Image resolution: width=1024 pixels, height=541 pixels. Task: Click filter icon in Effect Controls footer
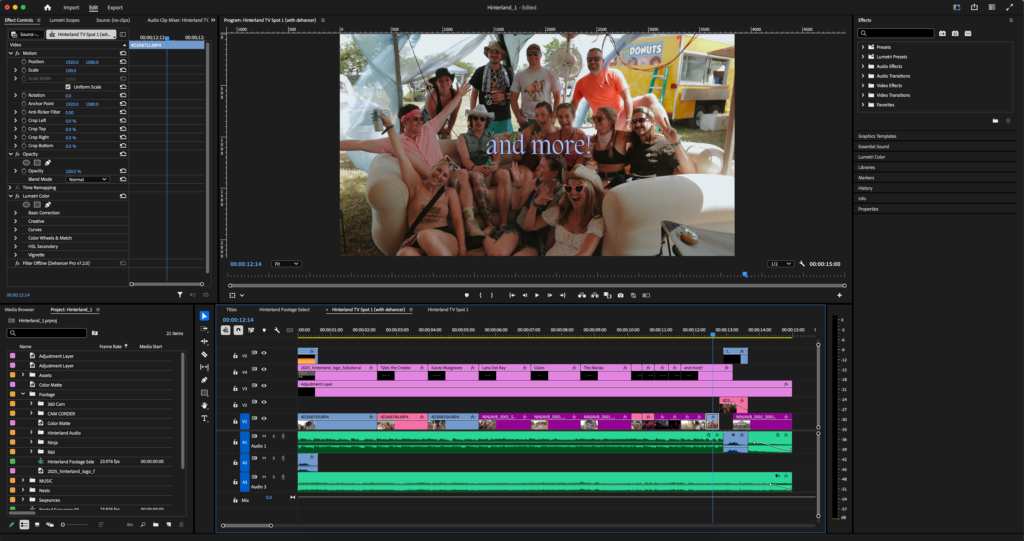tap(180, 295)
